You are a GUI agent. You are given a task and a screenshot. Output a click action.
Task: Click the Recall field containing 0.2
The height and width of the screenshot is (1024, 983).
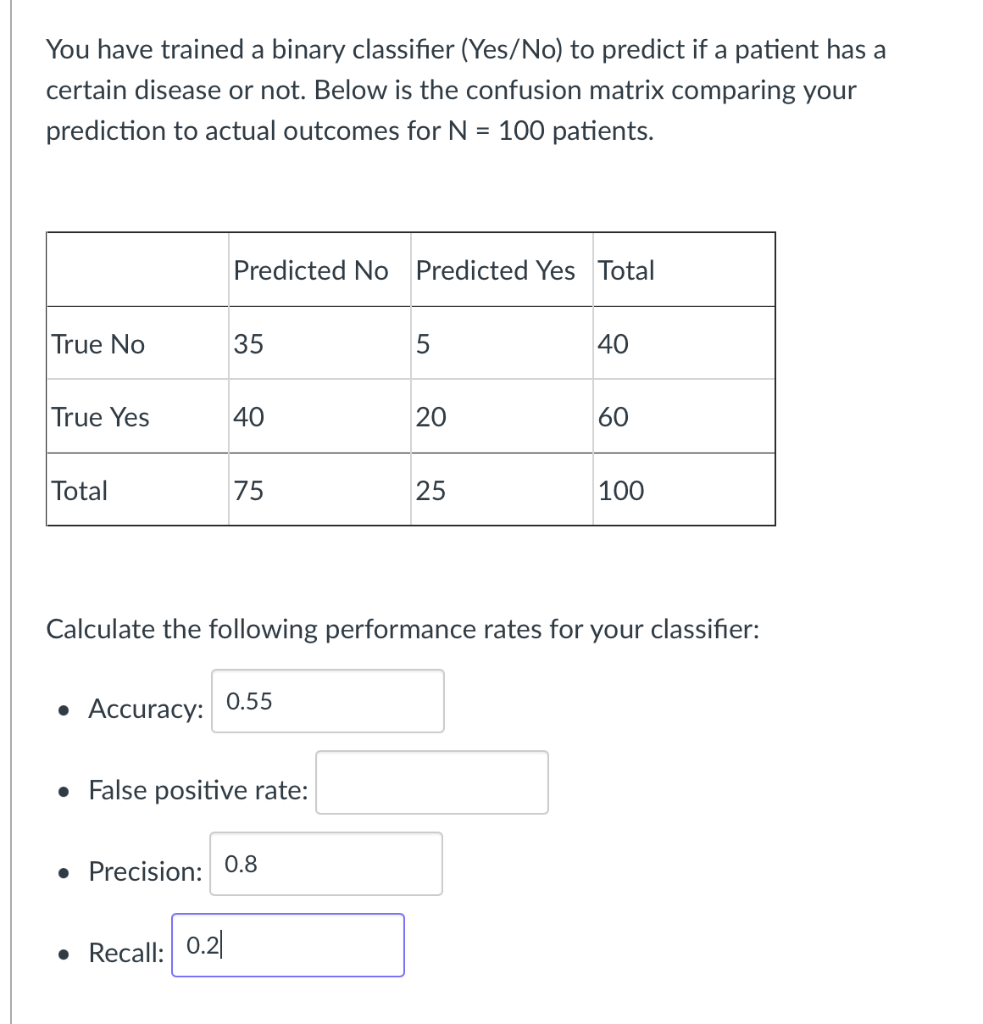(288, 945)
